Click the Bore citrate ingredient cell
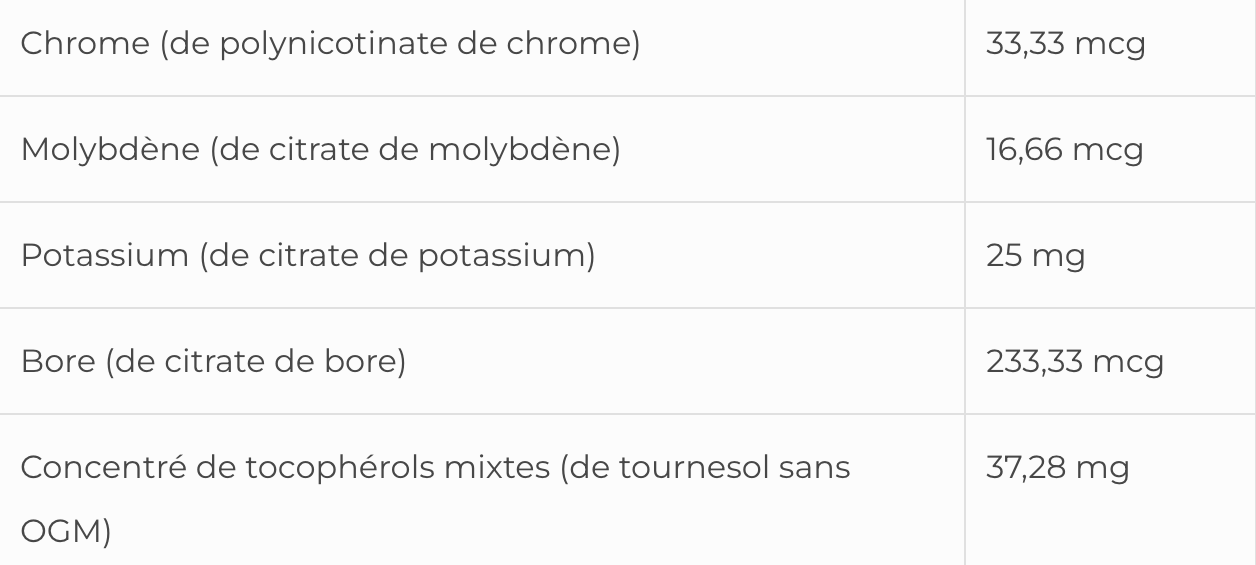 point(213,361)
